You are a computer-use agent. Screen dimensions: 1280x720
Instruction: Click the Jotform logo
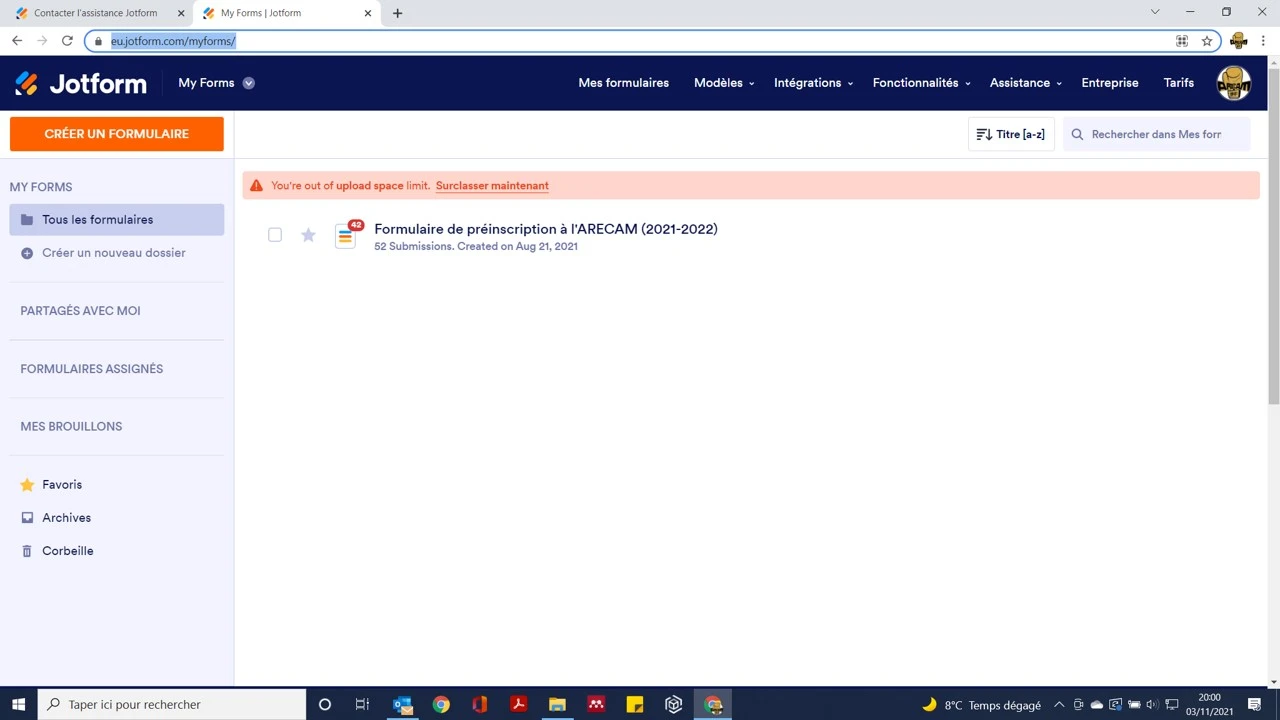point(80,83)
